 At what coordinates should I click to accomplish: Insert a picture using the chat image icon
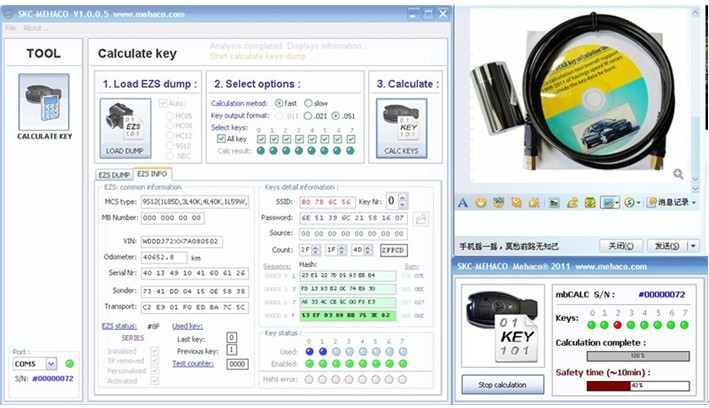(554, 203)
